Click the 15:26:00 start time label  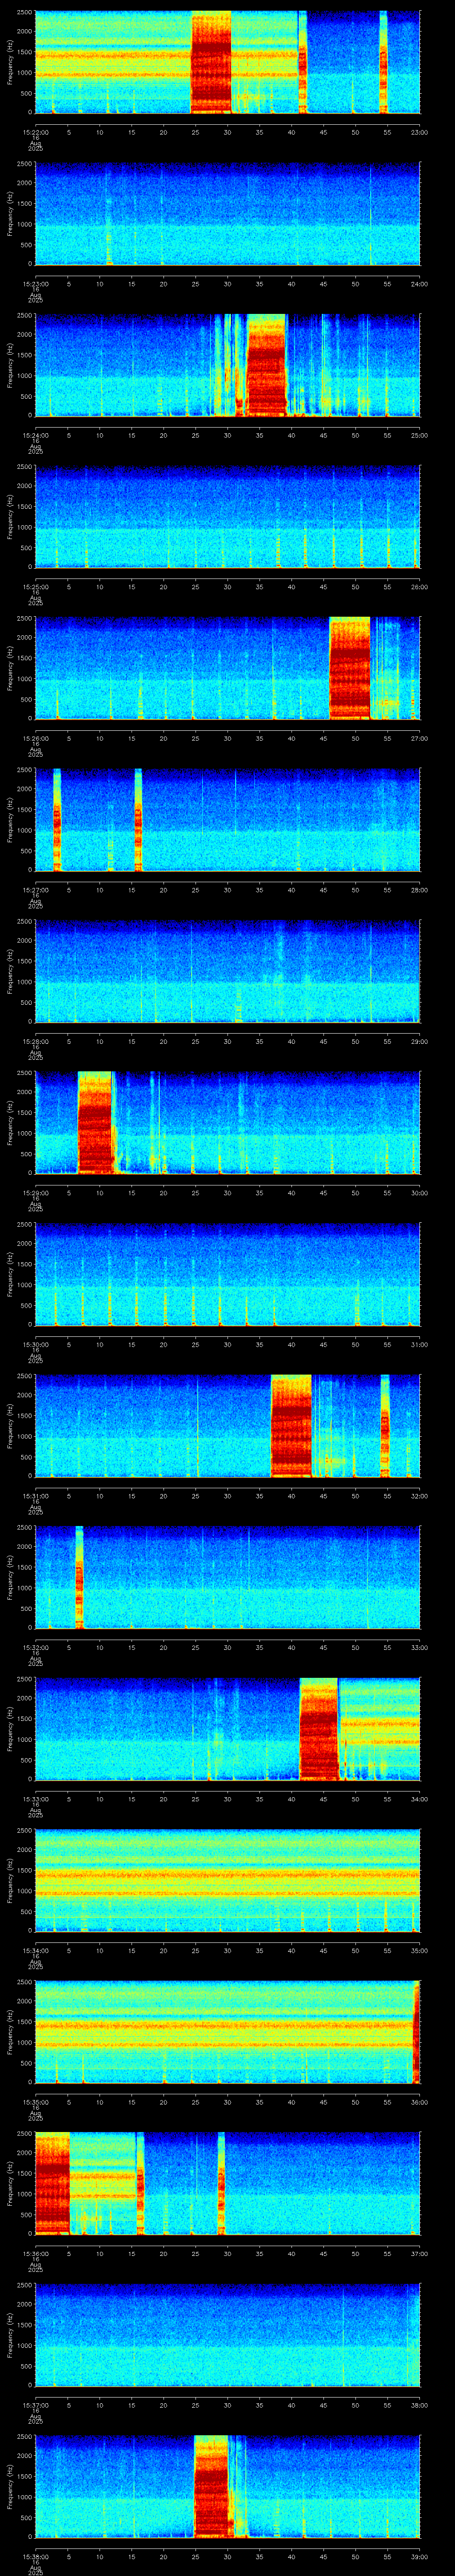point(35,738)
